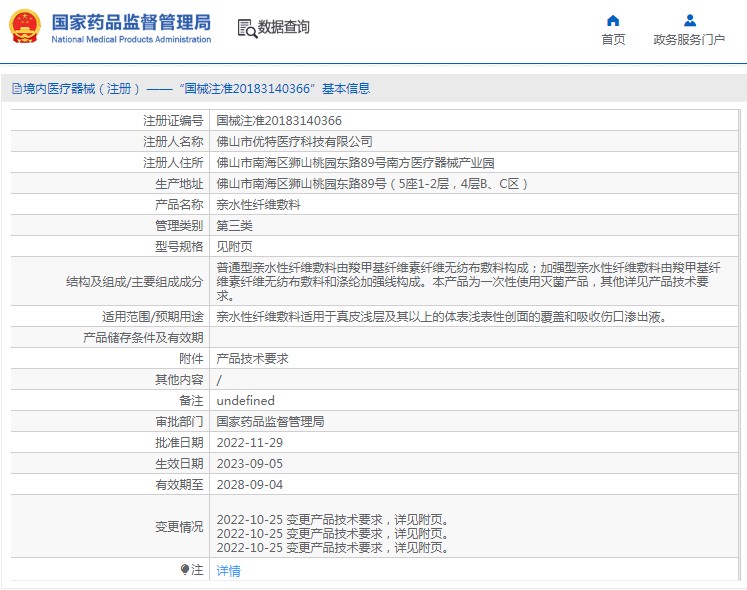Select expiry date 2028-09-04
Image resolution: width=747 pixels, height=590 pixels.
[250, 485]
